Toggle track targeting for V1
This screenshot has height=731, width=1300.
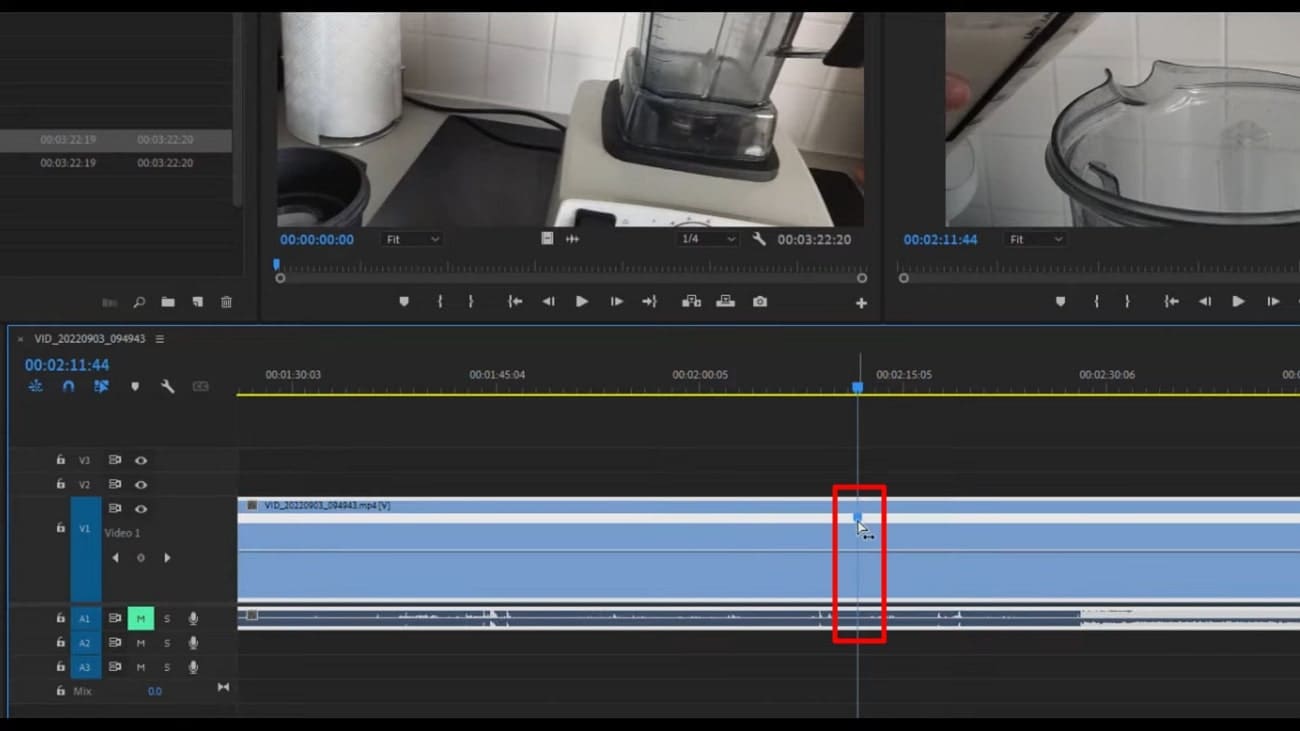coord(85,548)
